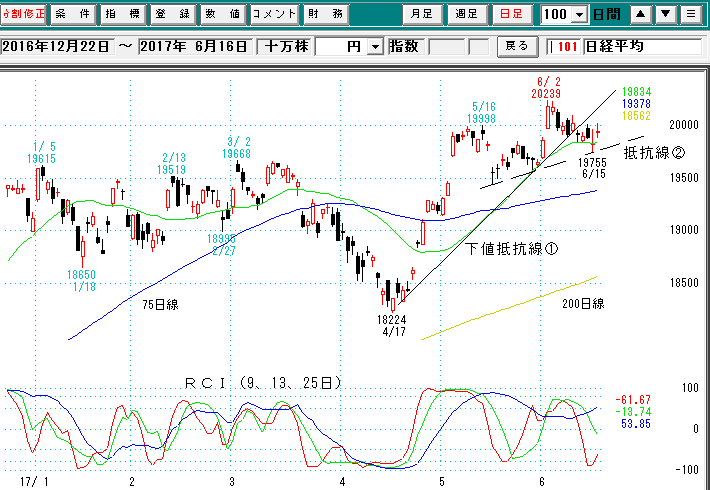Open the 指標 indicator menu
The image size is (710, 490).
click(124, 15)
